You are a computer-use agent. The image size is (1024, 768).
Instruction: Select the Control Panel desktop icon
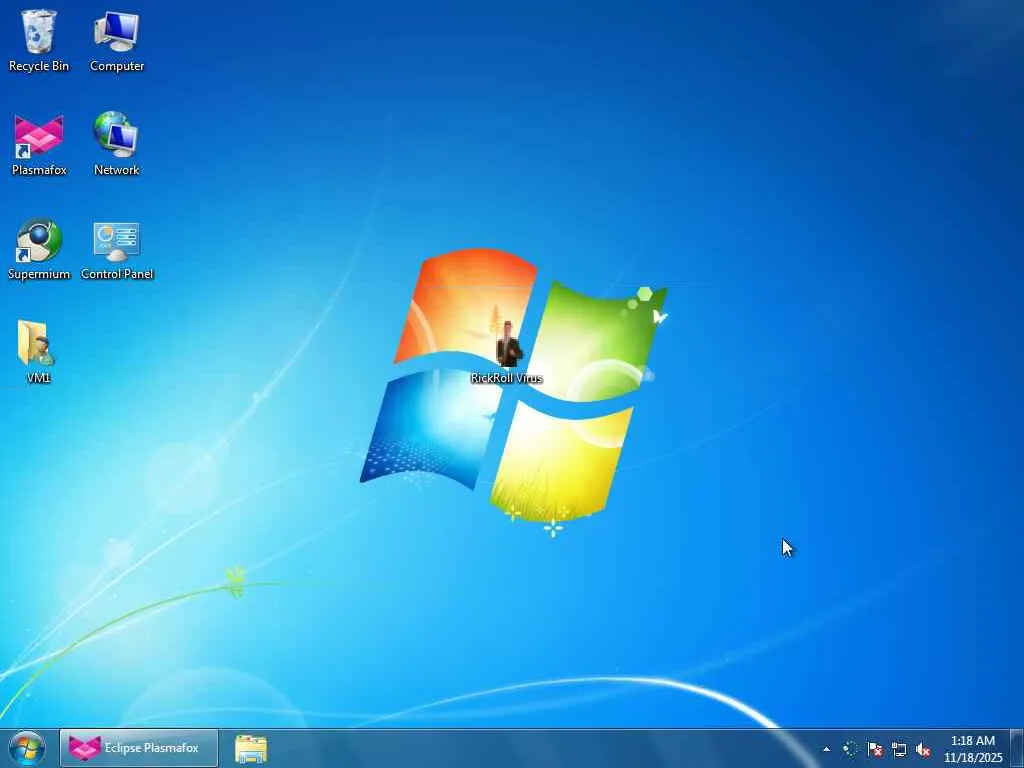117,249
